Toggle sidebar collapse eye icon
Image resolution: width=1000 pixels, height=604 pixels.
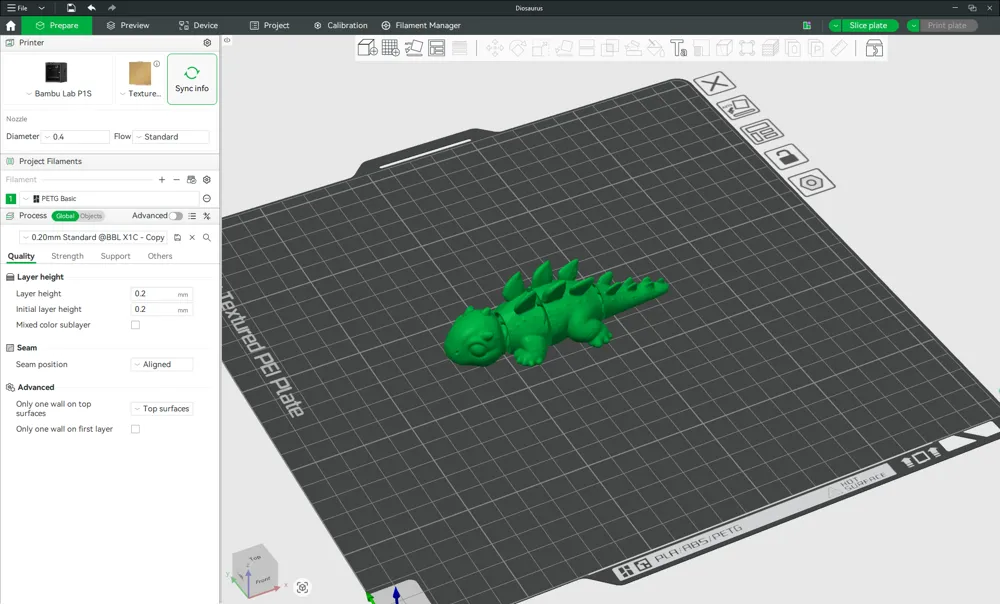227,40
